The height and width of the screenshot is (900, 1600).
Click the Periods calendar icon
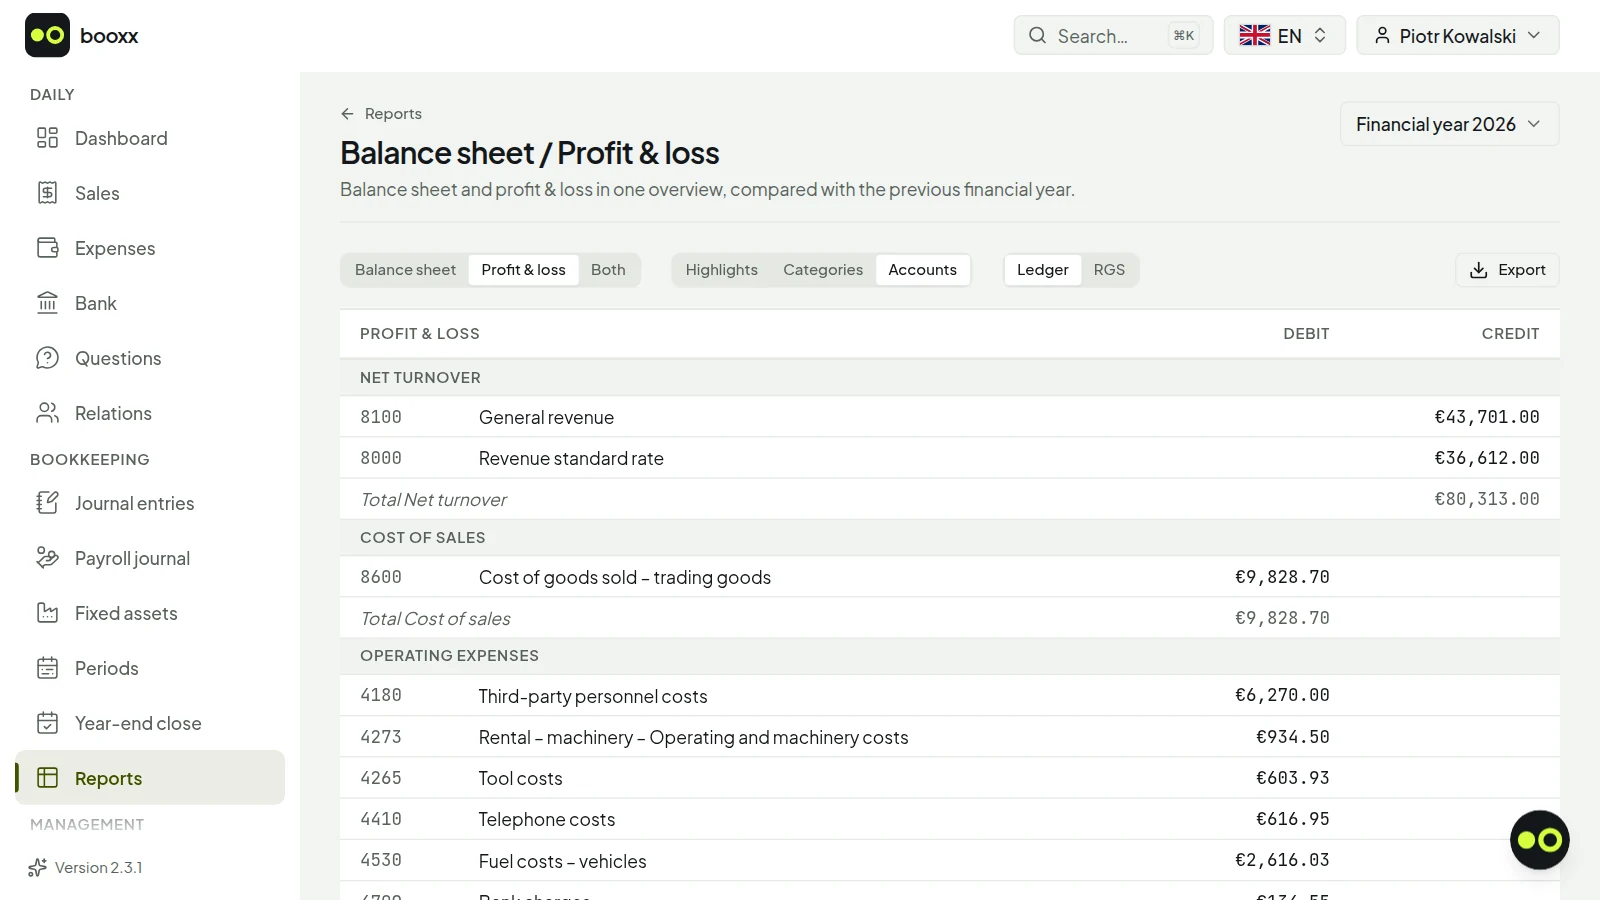pos(47,668)
